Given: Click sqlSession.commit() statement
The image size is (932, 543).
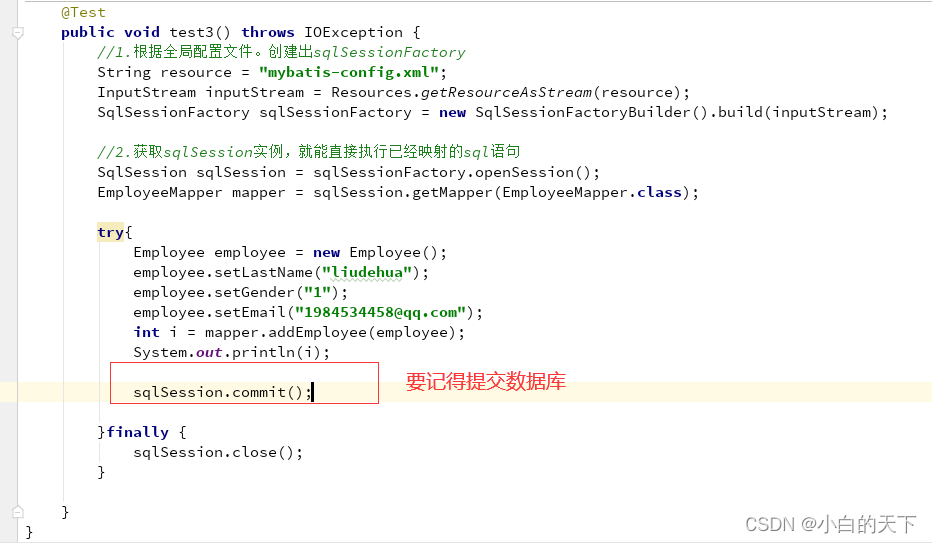Looking at the screenshot, I should click(222, 392).
